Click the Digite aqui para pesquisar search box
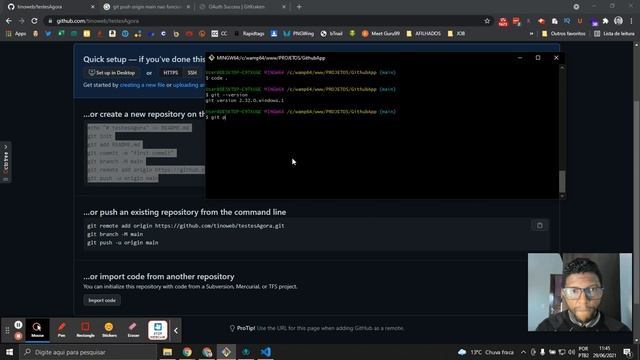640x360 pixels. [88, 352]
